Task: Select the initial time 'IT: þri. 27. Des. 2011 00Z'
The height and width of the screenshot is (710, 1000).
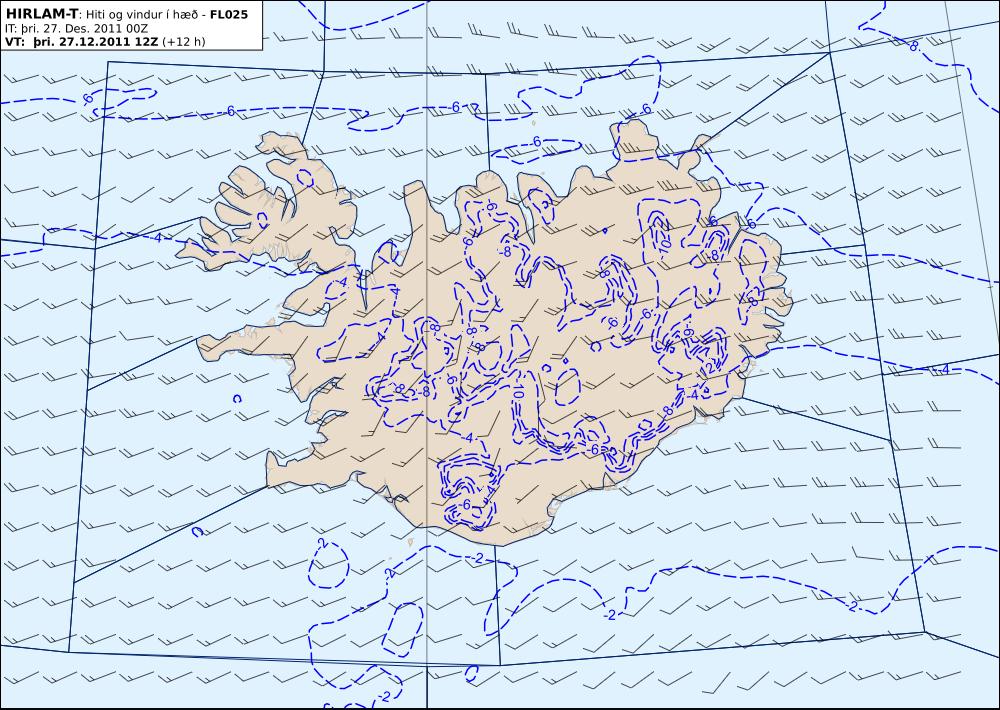Action: [x=76, y=29]
